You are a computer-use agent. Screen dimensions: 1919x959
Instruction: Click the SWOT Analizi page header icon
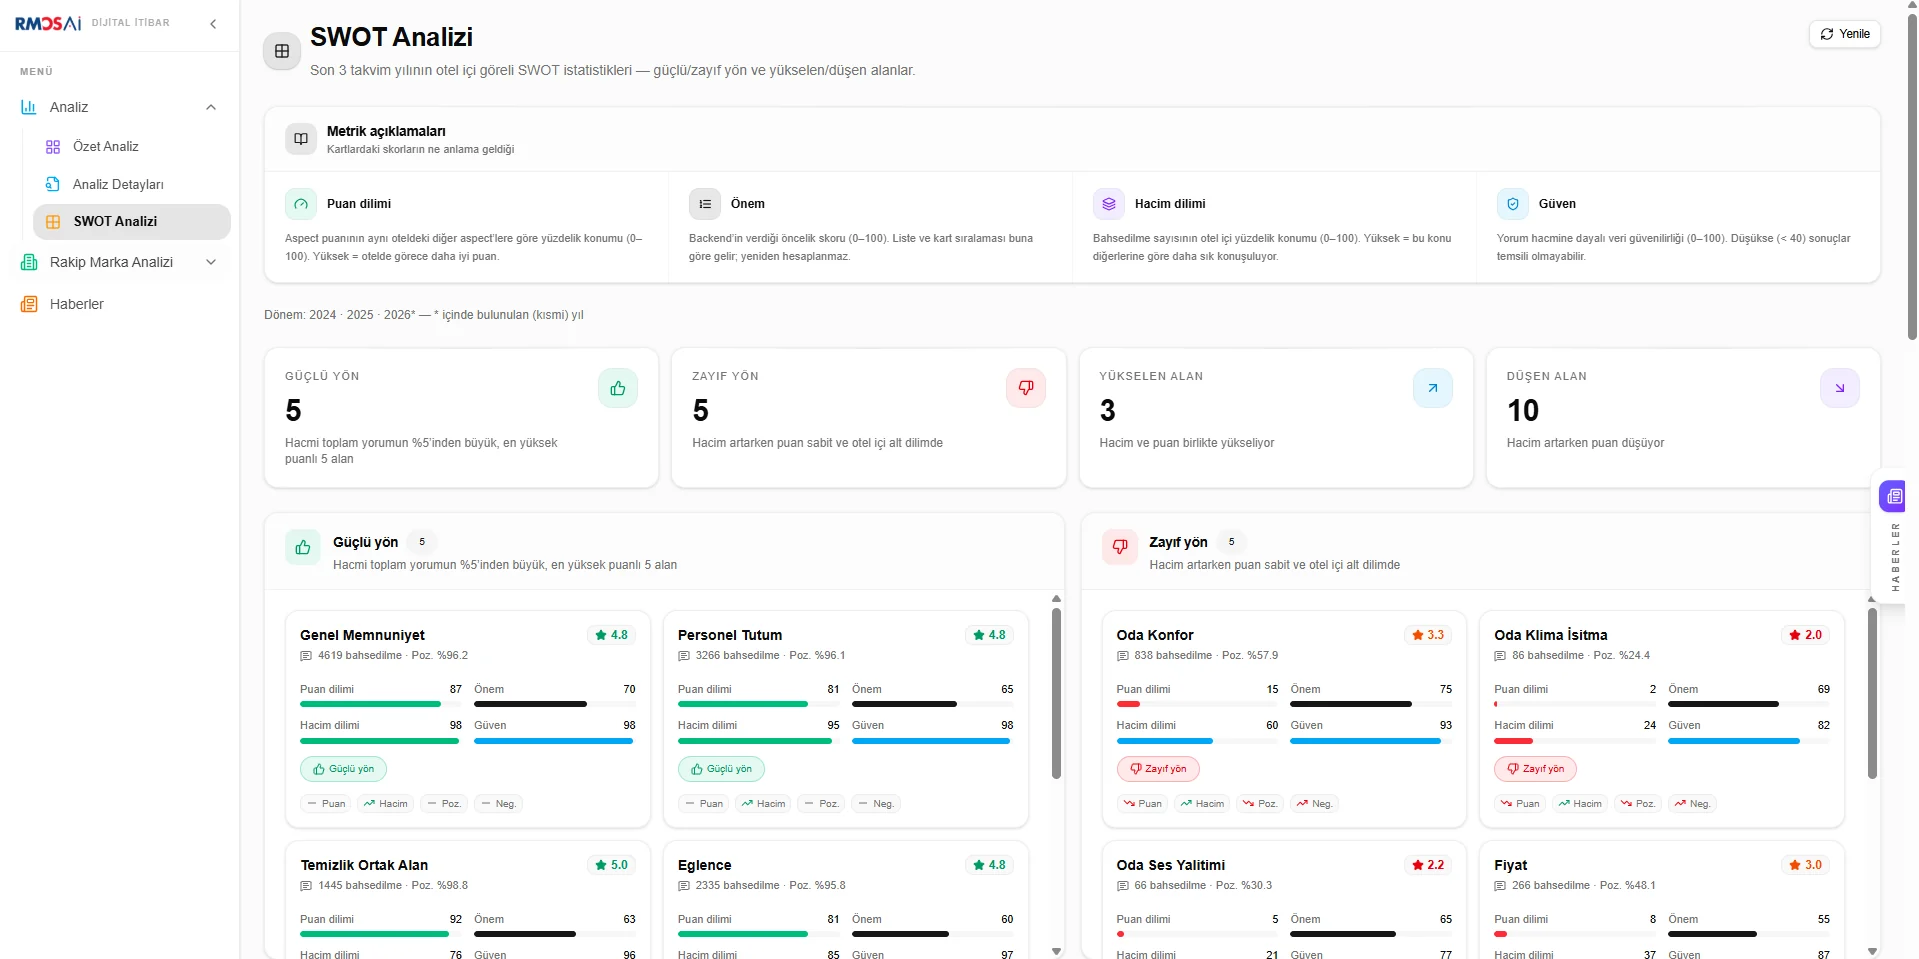(282, 51)
